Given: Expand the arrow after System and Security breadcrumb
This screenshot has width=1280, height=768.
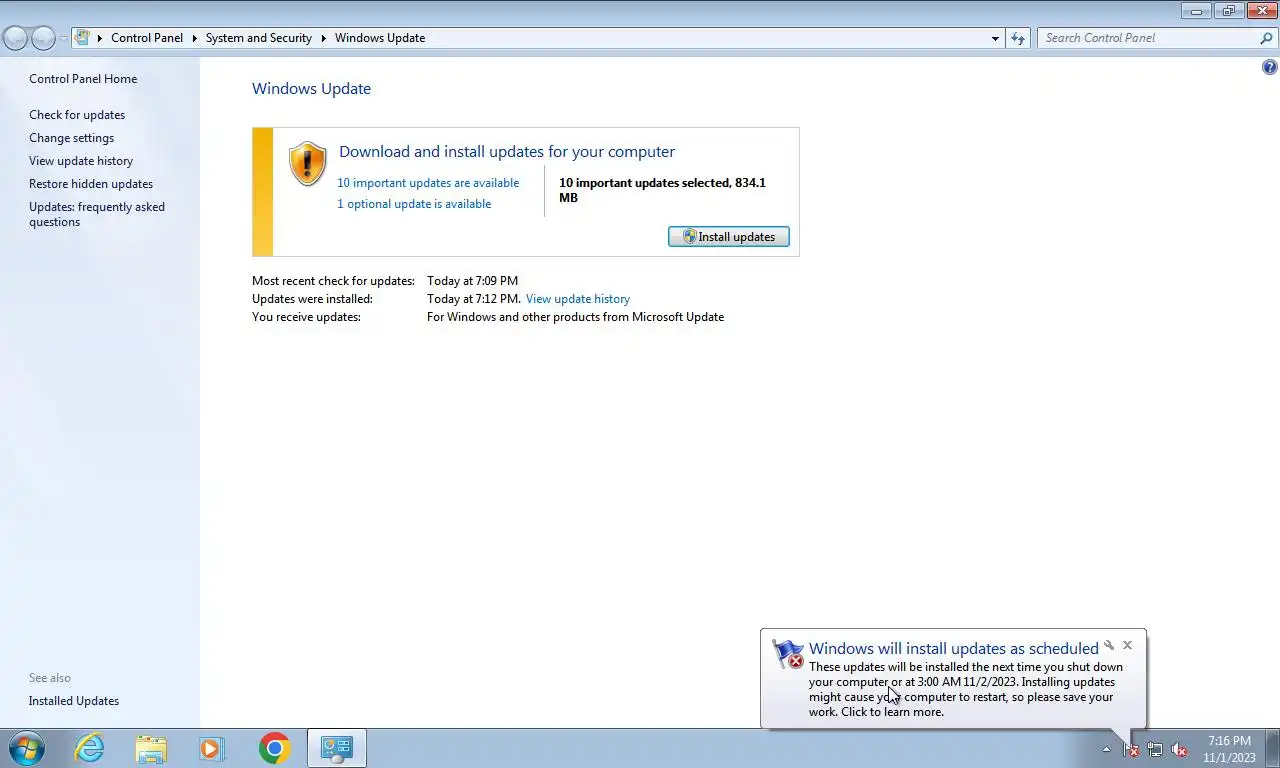Looking at the screenshot, I should pyautogui.click(x=324, y=38).
